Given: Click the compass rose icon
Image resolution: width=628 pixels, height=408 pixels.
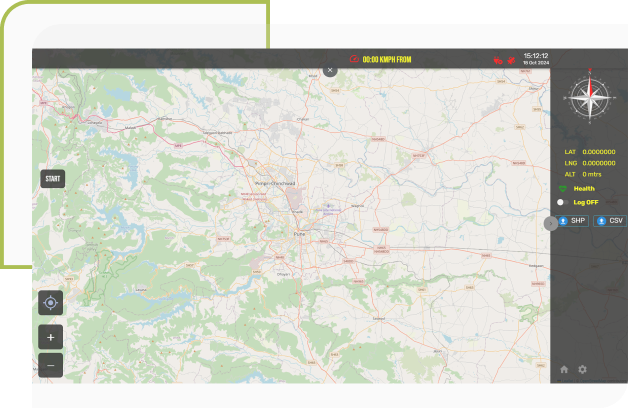Looking at the screenshot, I should pyautogui.click(x=589, y=98).
